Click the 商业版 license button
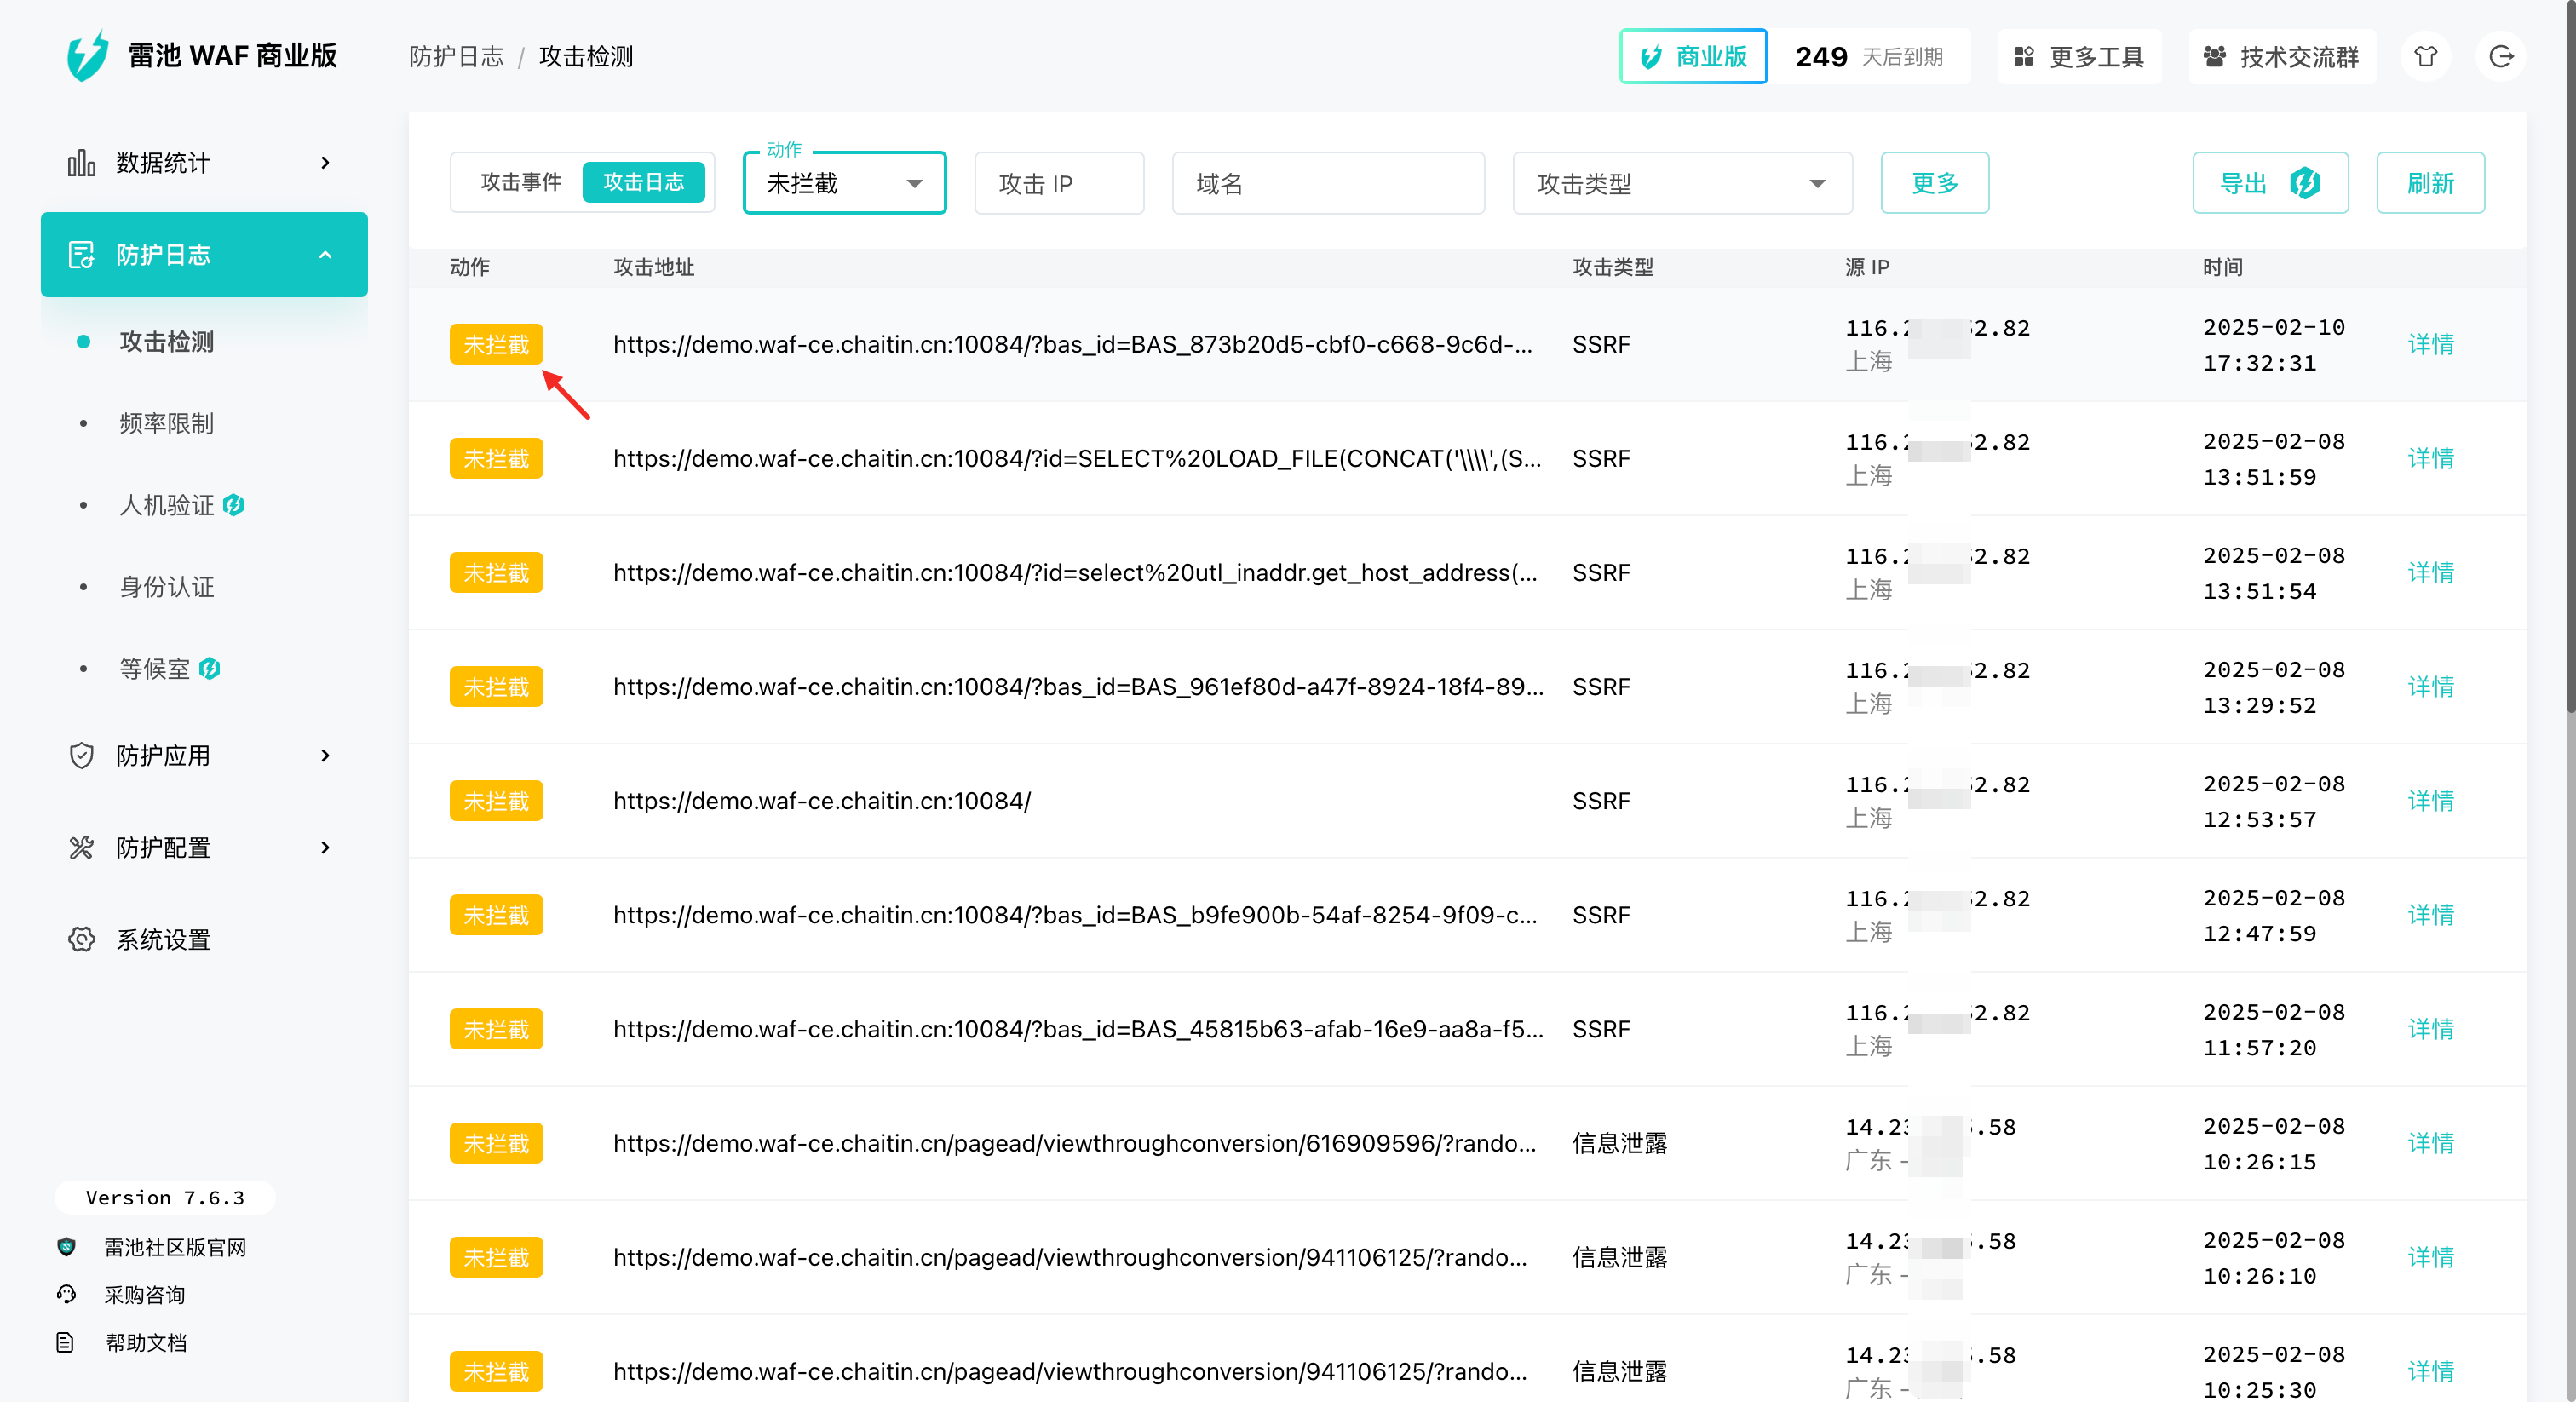This screenshot has width=2576, height=1402. (1693, 56)
